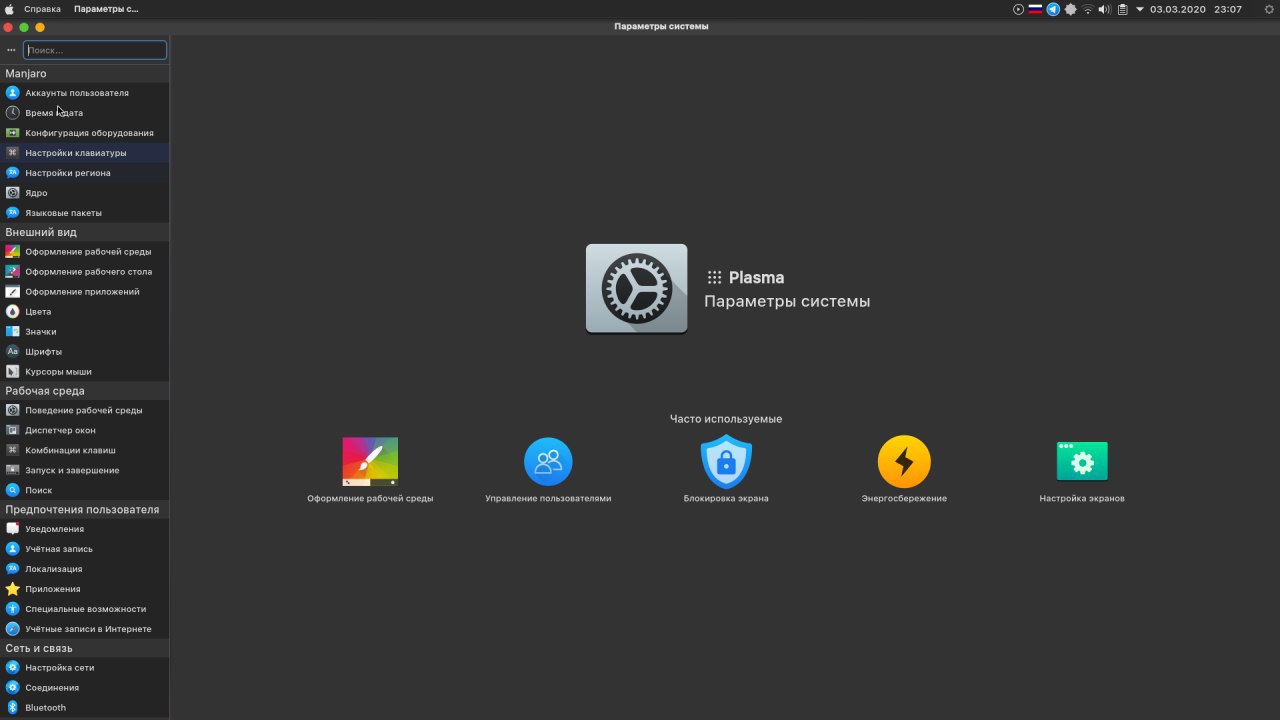Viewport: 1280px width, 720px height.
Task: Open the Russian flag keyboard layout indicator
Action: pyautogui.click(x=1036, y=9)
